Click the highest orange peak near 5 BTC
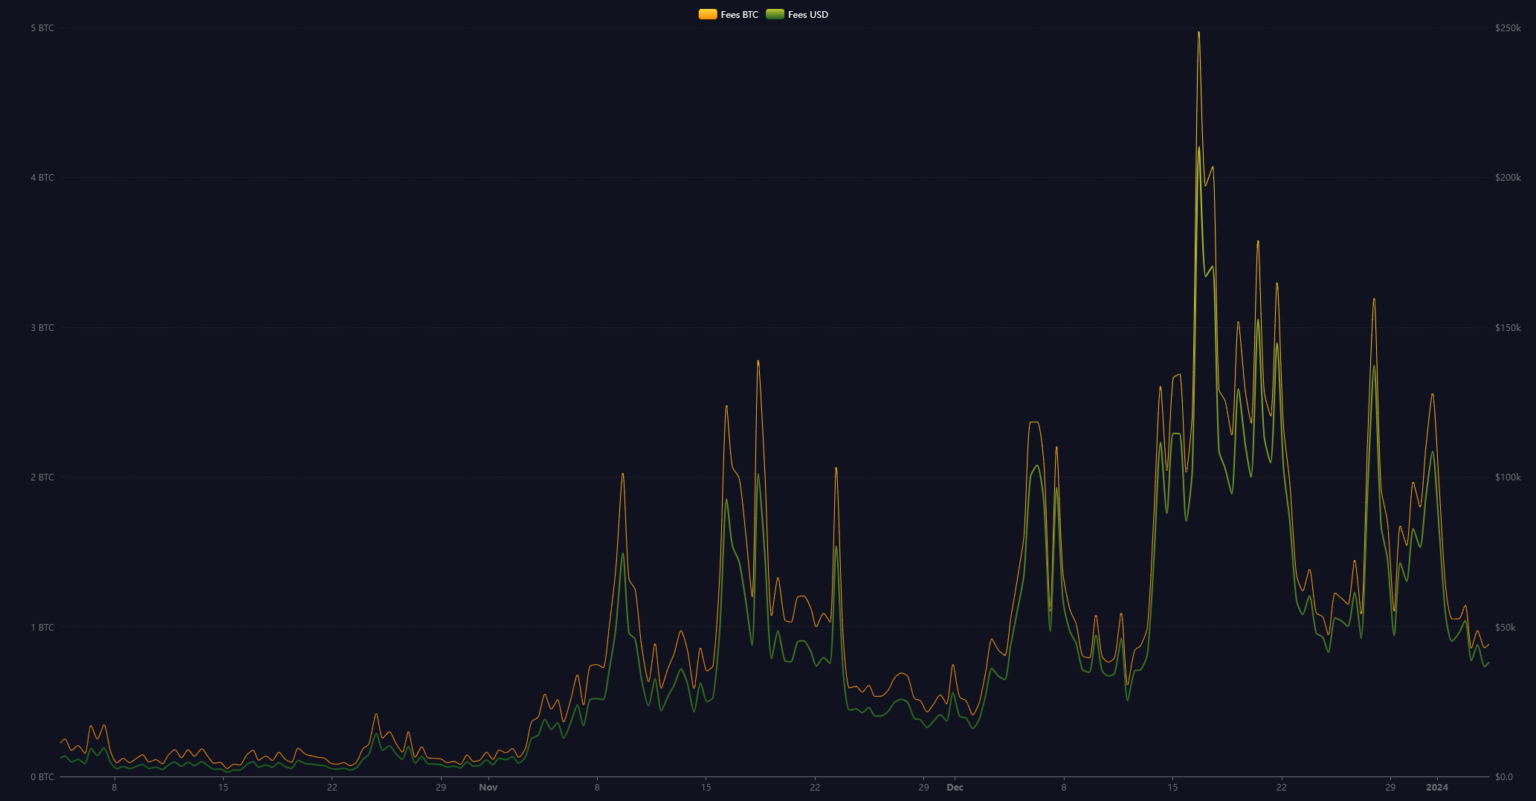The image size is (1536, 801). pos(1198,33)
